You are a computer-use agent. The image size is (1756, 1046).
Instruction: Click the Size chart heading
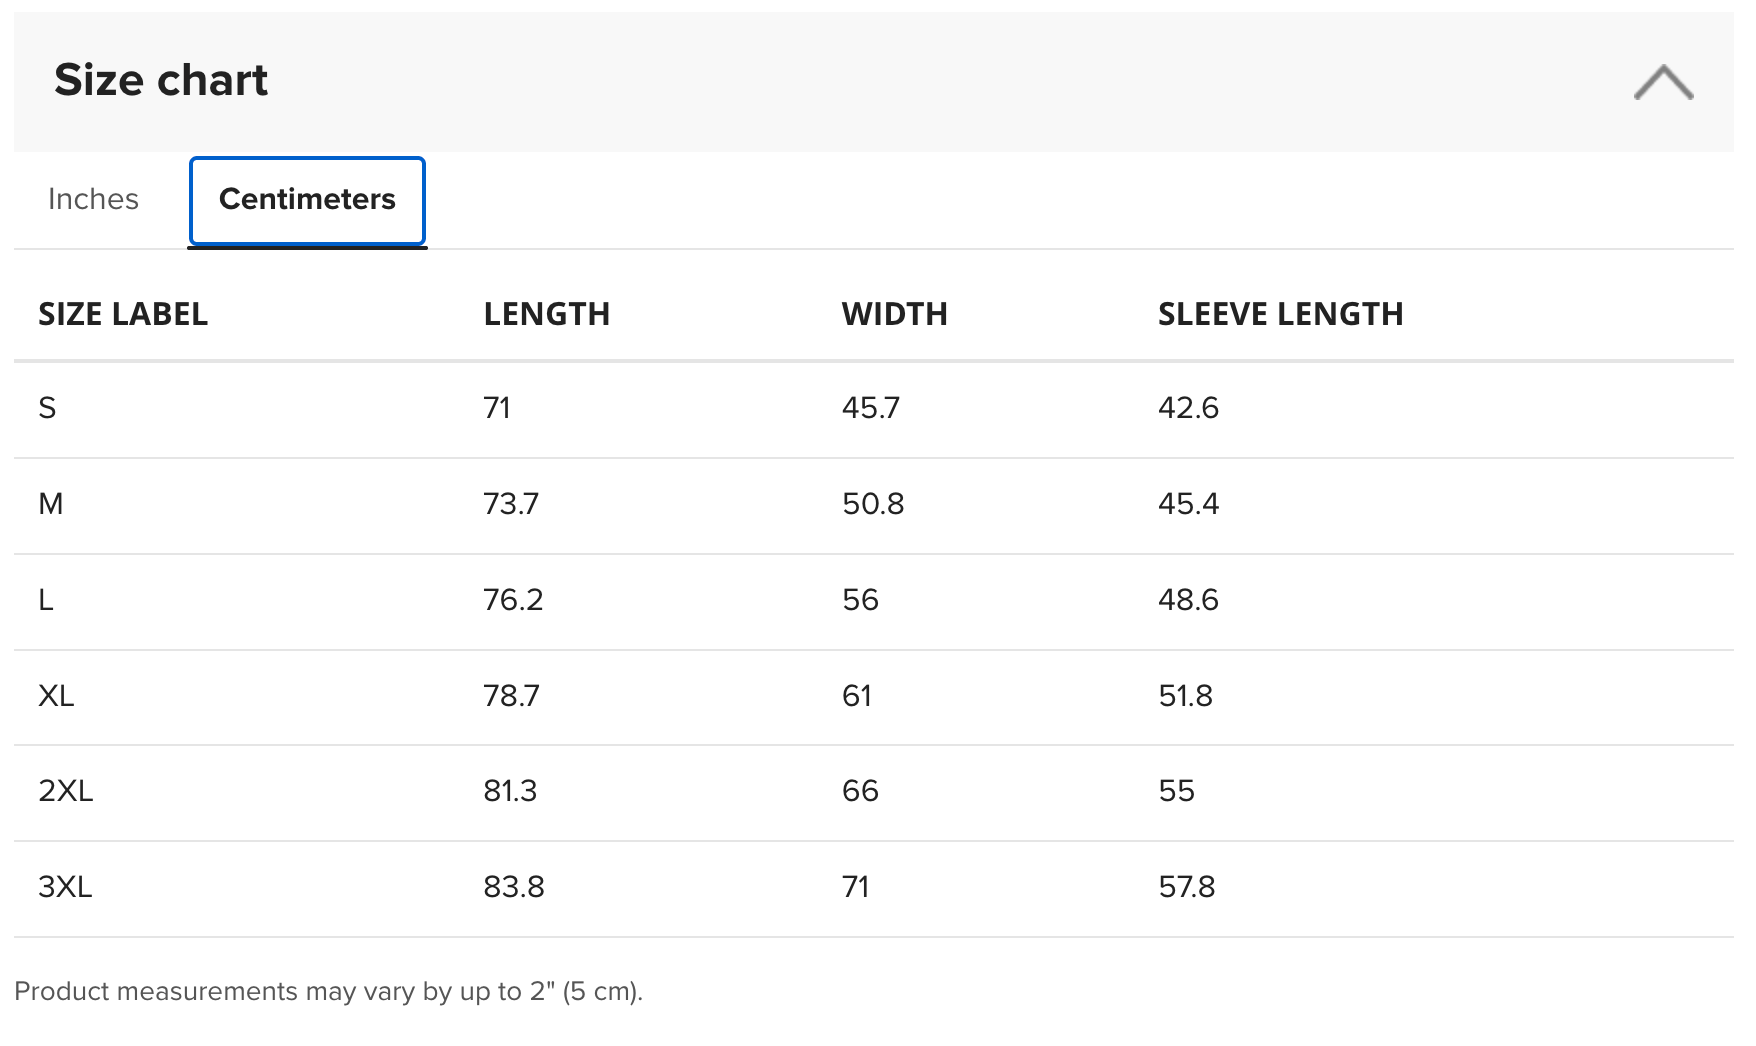tap(161, 80)
